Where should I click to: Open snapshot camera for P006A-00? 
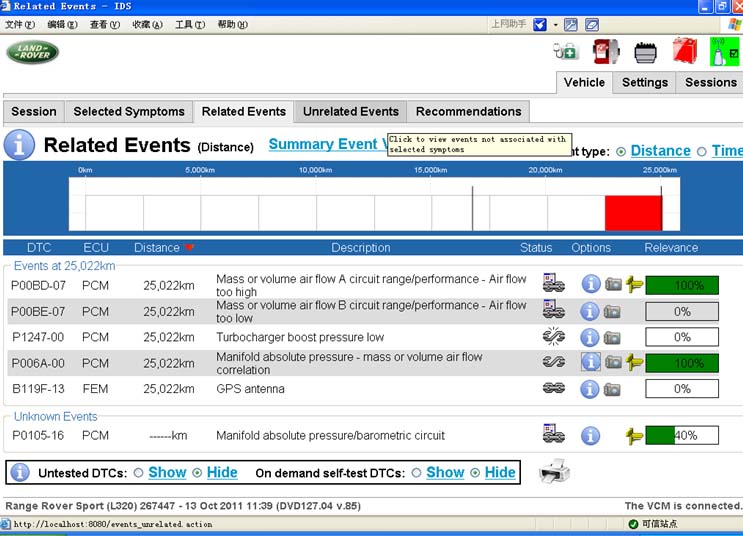[613, 363]
